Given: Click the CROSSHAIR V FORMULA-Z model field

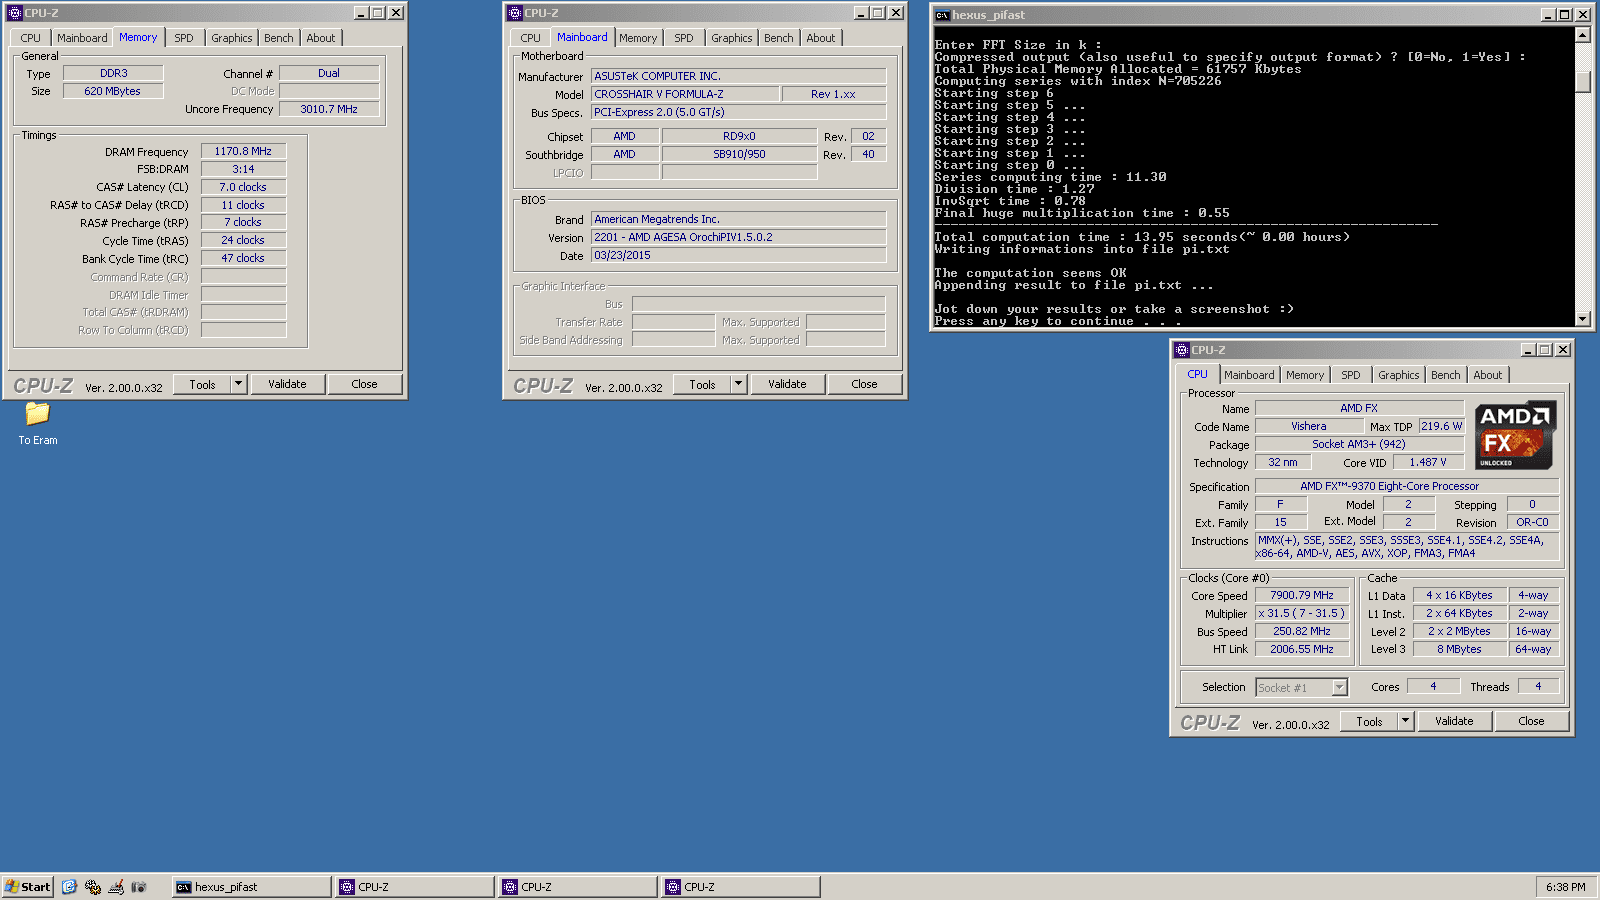Looking at the screenshot, I should click(x=685, y=94).
